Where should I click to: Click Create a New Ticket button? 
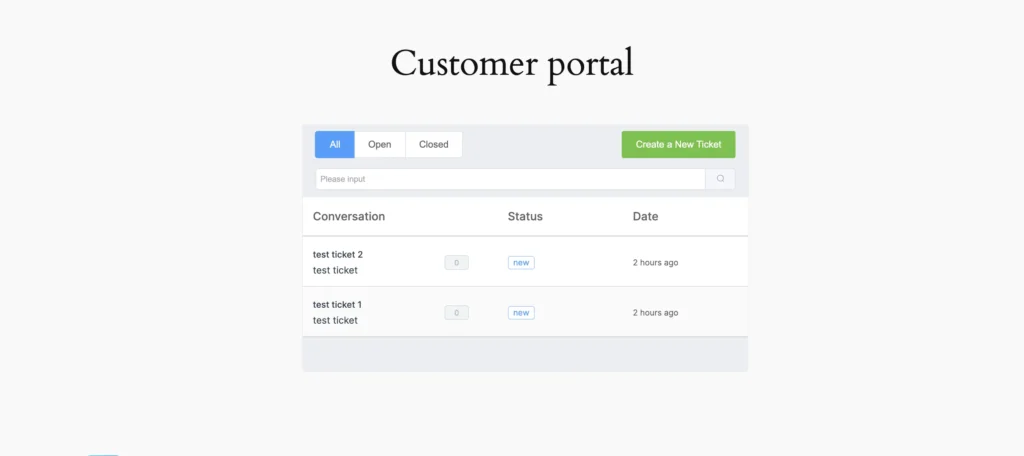(x=679, y=144)
